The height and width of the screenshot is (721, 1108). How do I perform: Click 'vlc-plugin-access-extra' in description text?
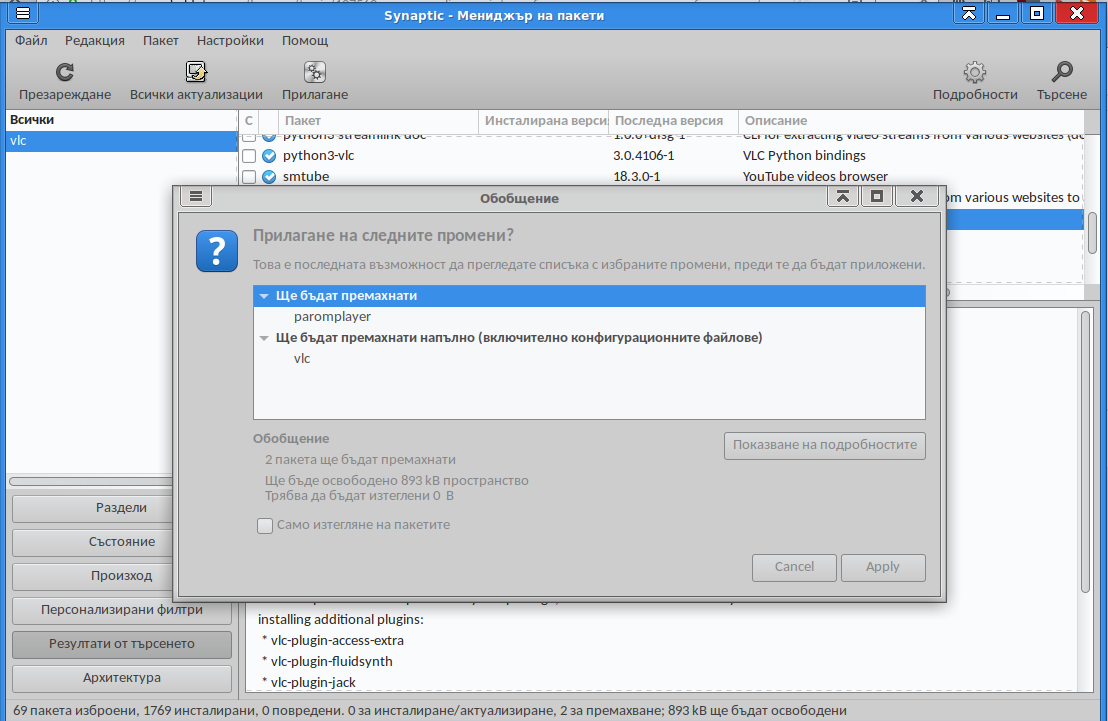tap(337, 640)
